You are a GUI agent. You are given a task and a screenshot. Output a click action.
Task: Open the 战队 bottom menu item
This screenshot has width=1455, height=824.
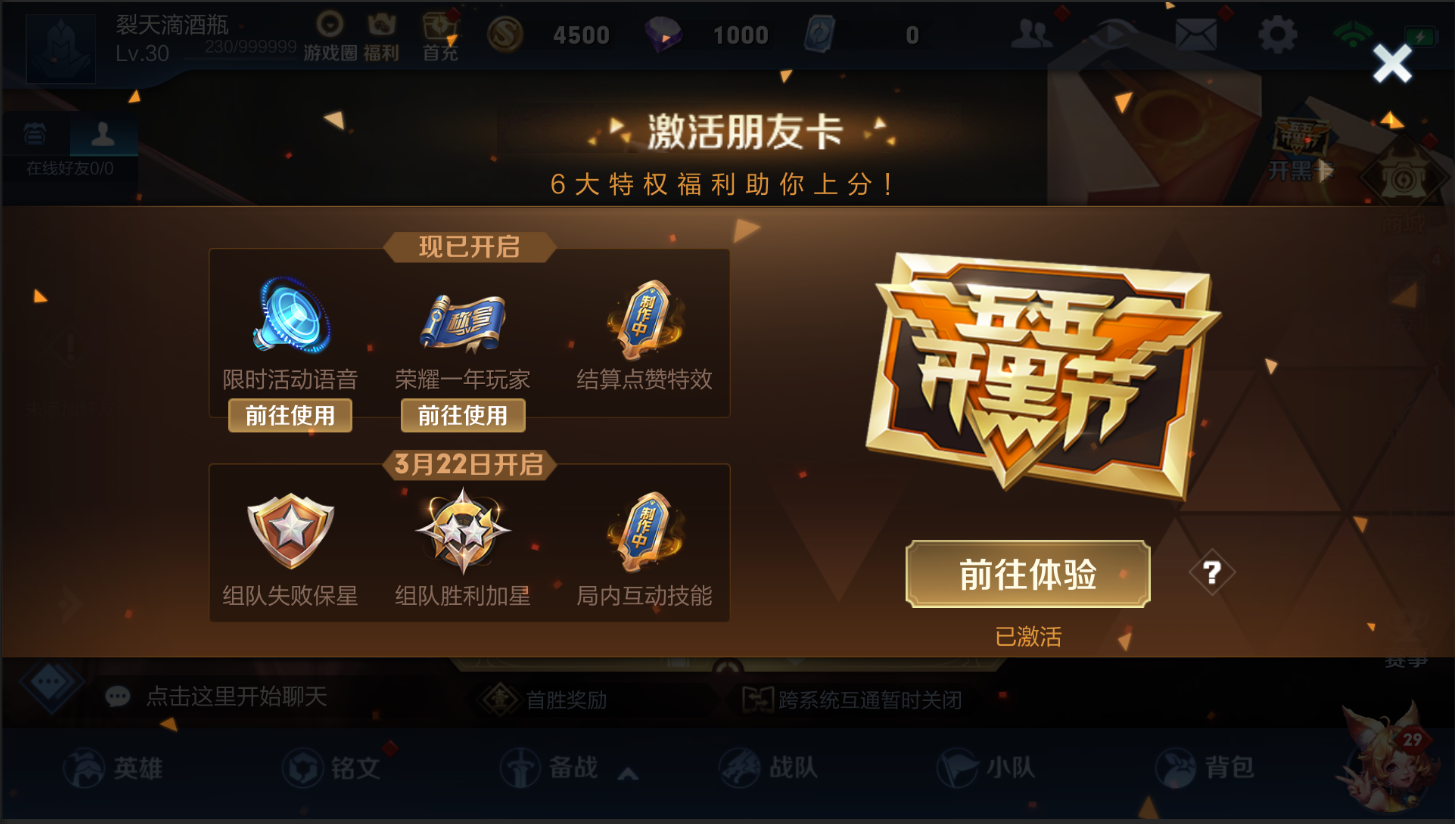[x=768, y=768]
